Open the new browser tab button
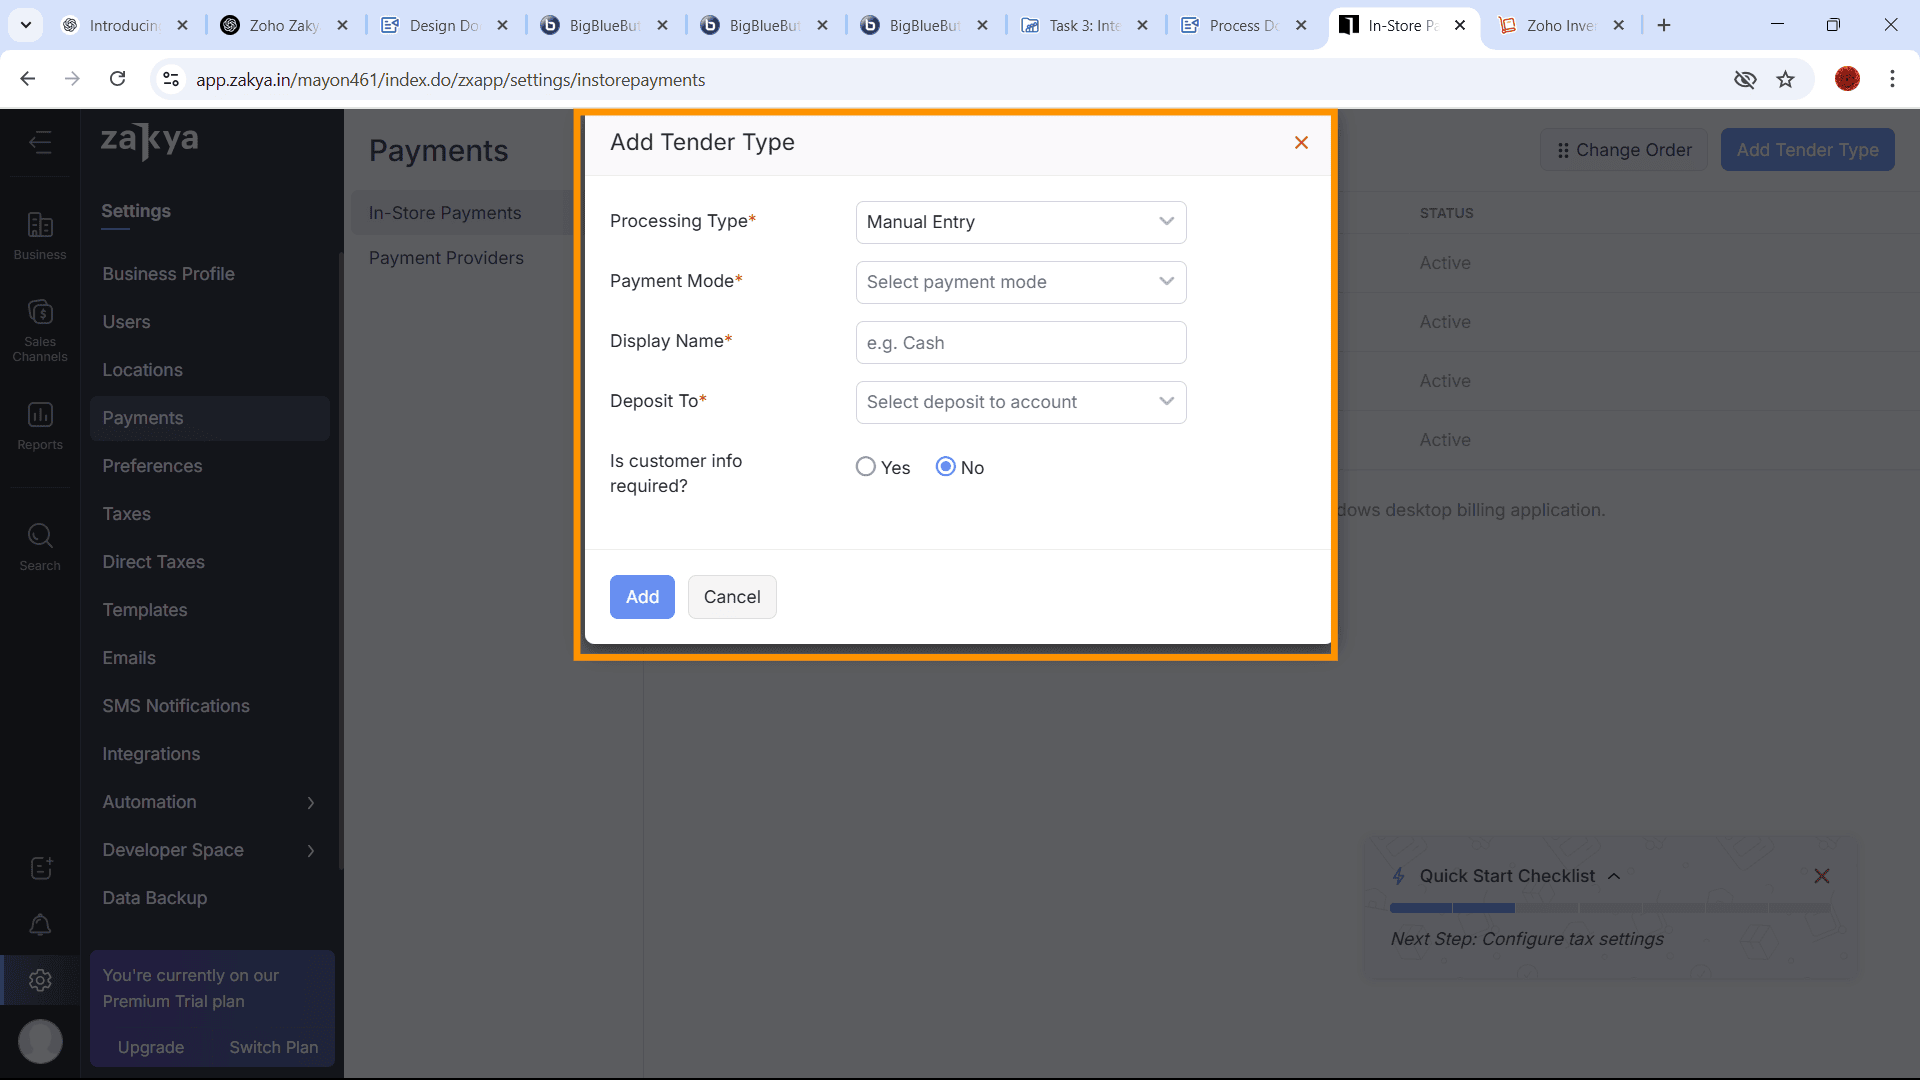Viewport: 1920px width, 1080px height. 1664,25
